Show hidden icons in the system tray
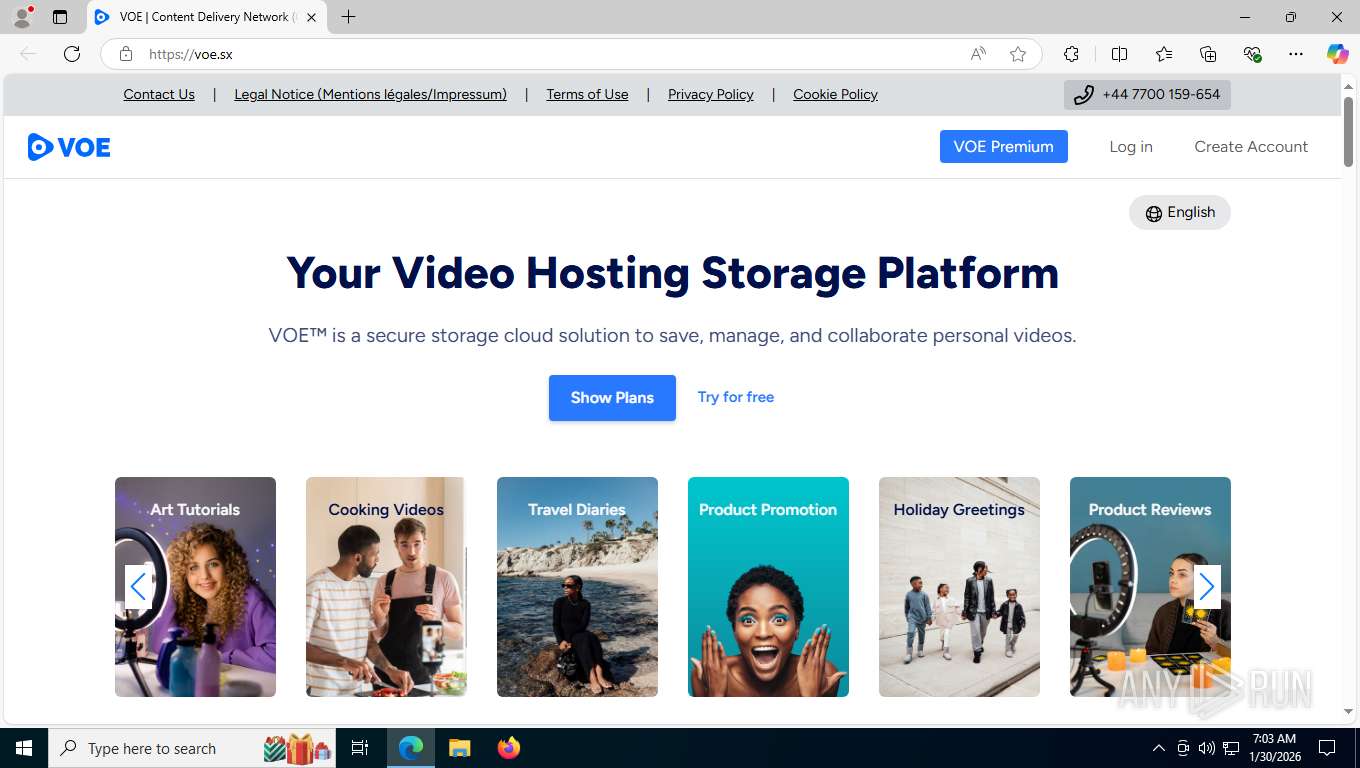The height and width of the screenshot is (768, 1360). [x=1159, y=748]
